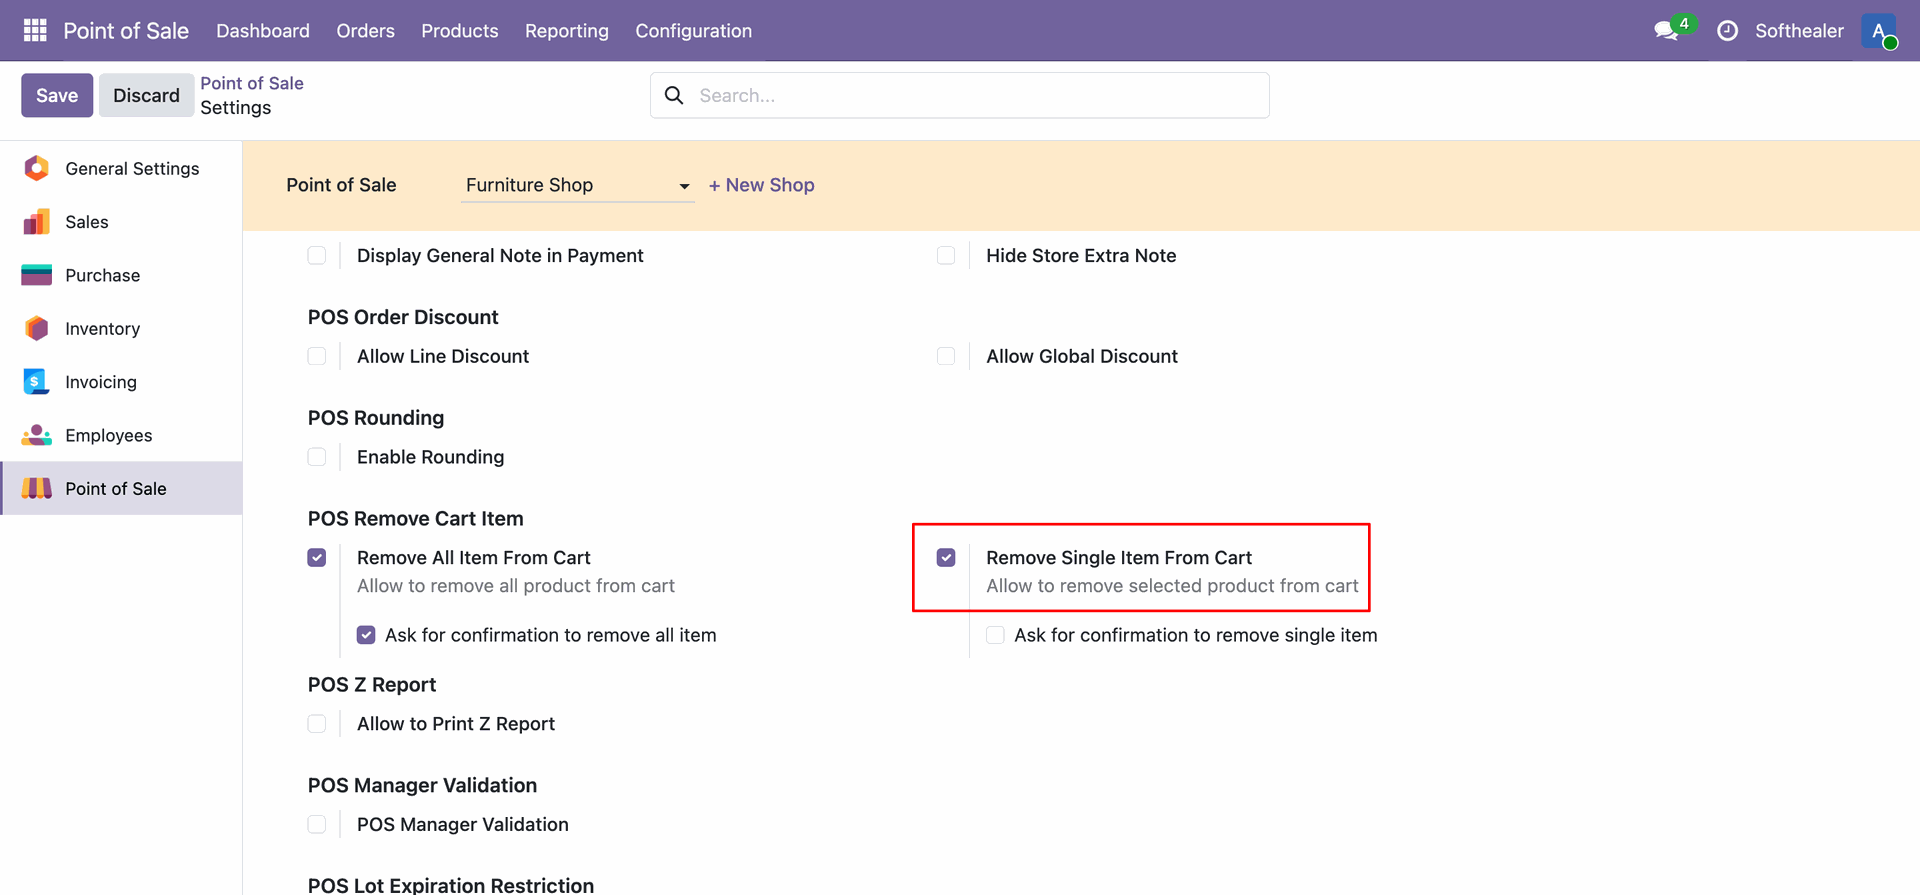
Task: Click the Sales bar chart icon
Action: click(x=37, y=222)
